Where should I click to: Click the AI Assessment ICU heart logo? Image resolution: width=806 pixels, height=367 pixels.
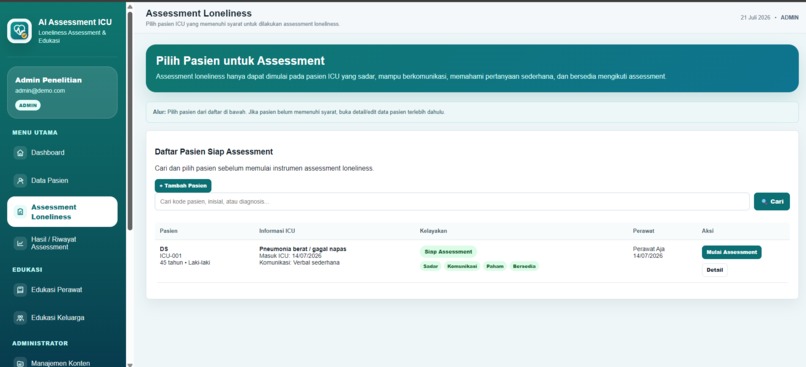pyautogui.click(x=20, y=31)
